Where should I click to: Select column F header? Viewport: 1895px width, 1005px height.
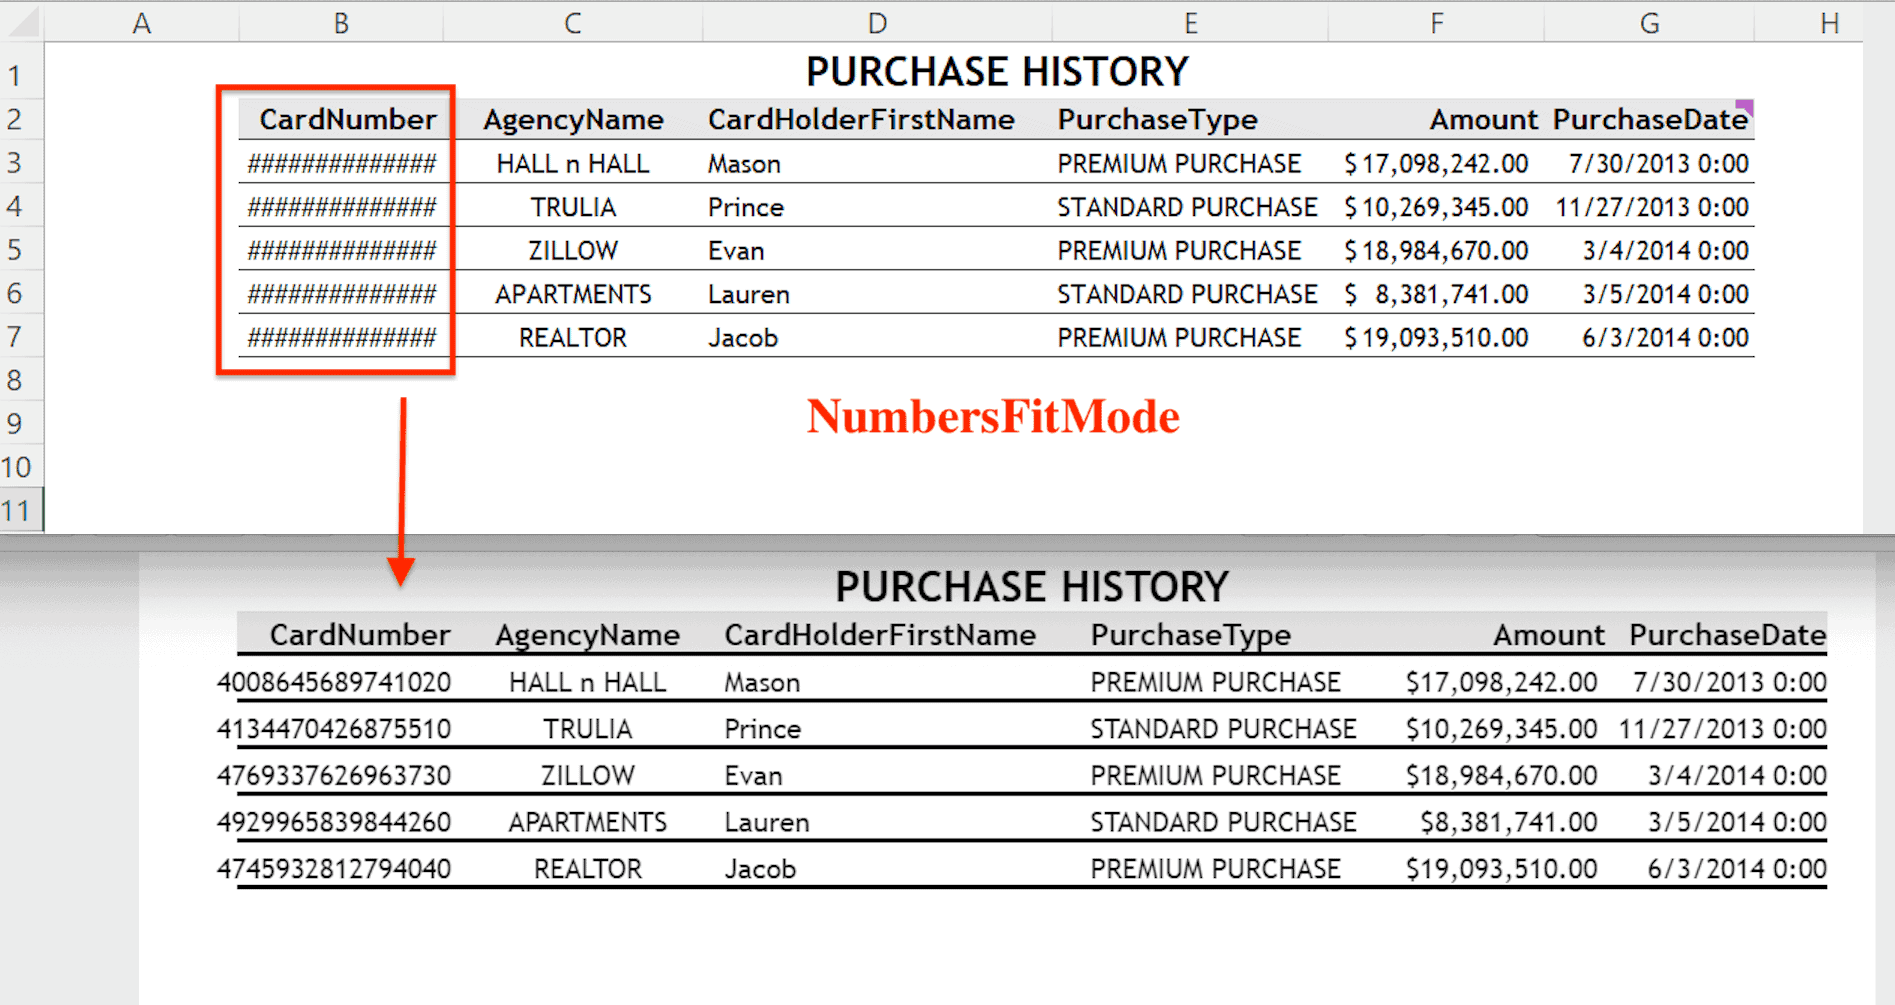1436,23
